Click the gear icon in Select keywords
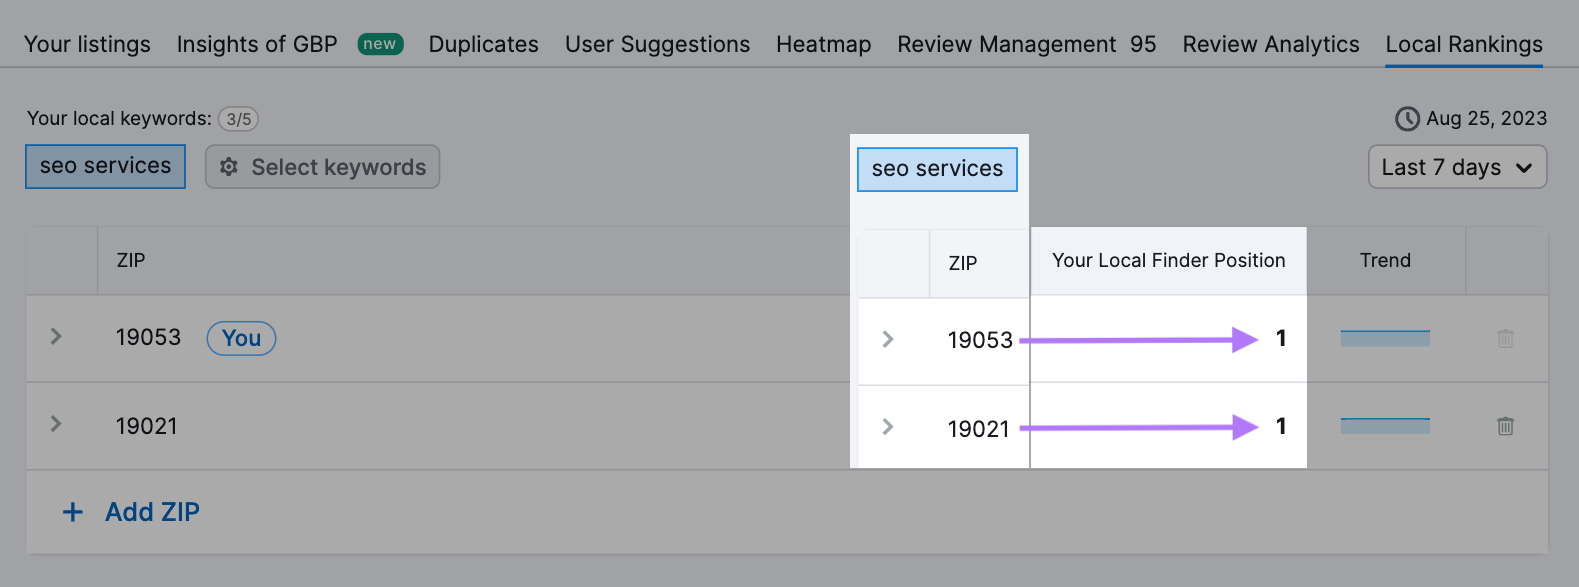This screenshot has width=1579, height=587. tap(229, 167)
